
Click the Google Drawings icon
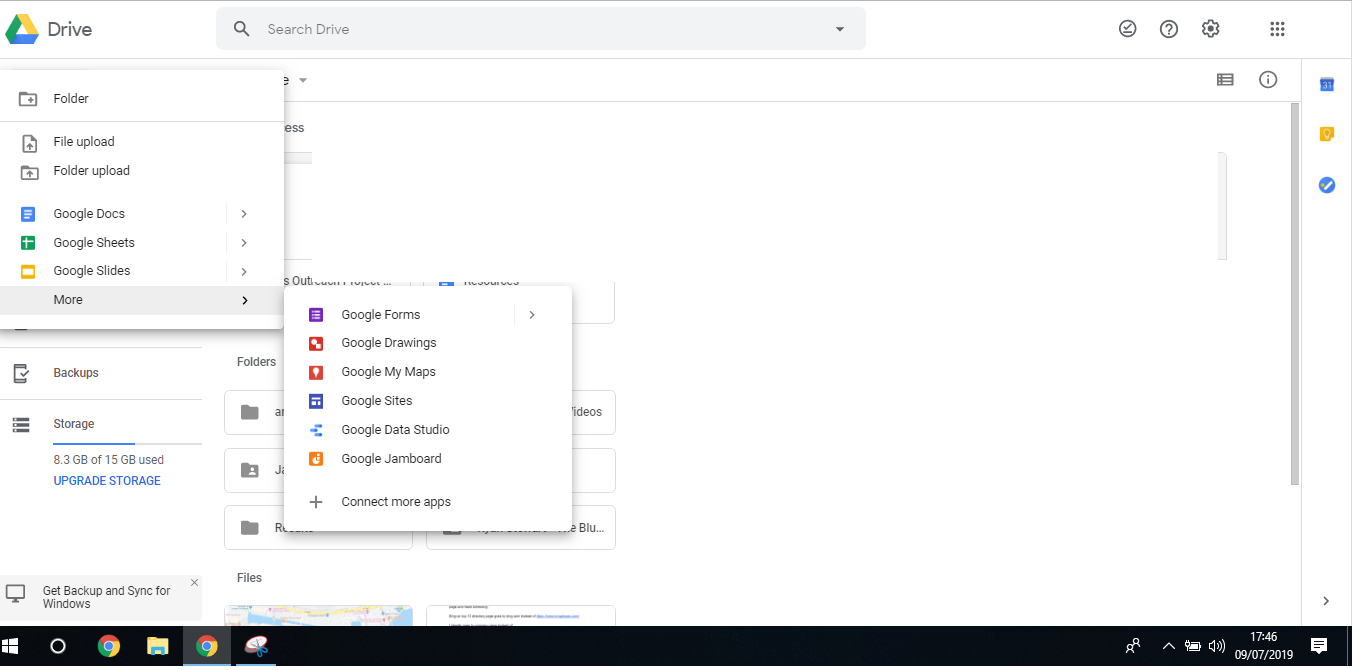[316, 343]
